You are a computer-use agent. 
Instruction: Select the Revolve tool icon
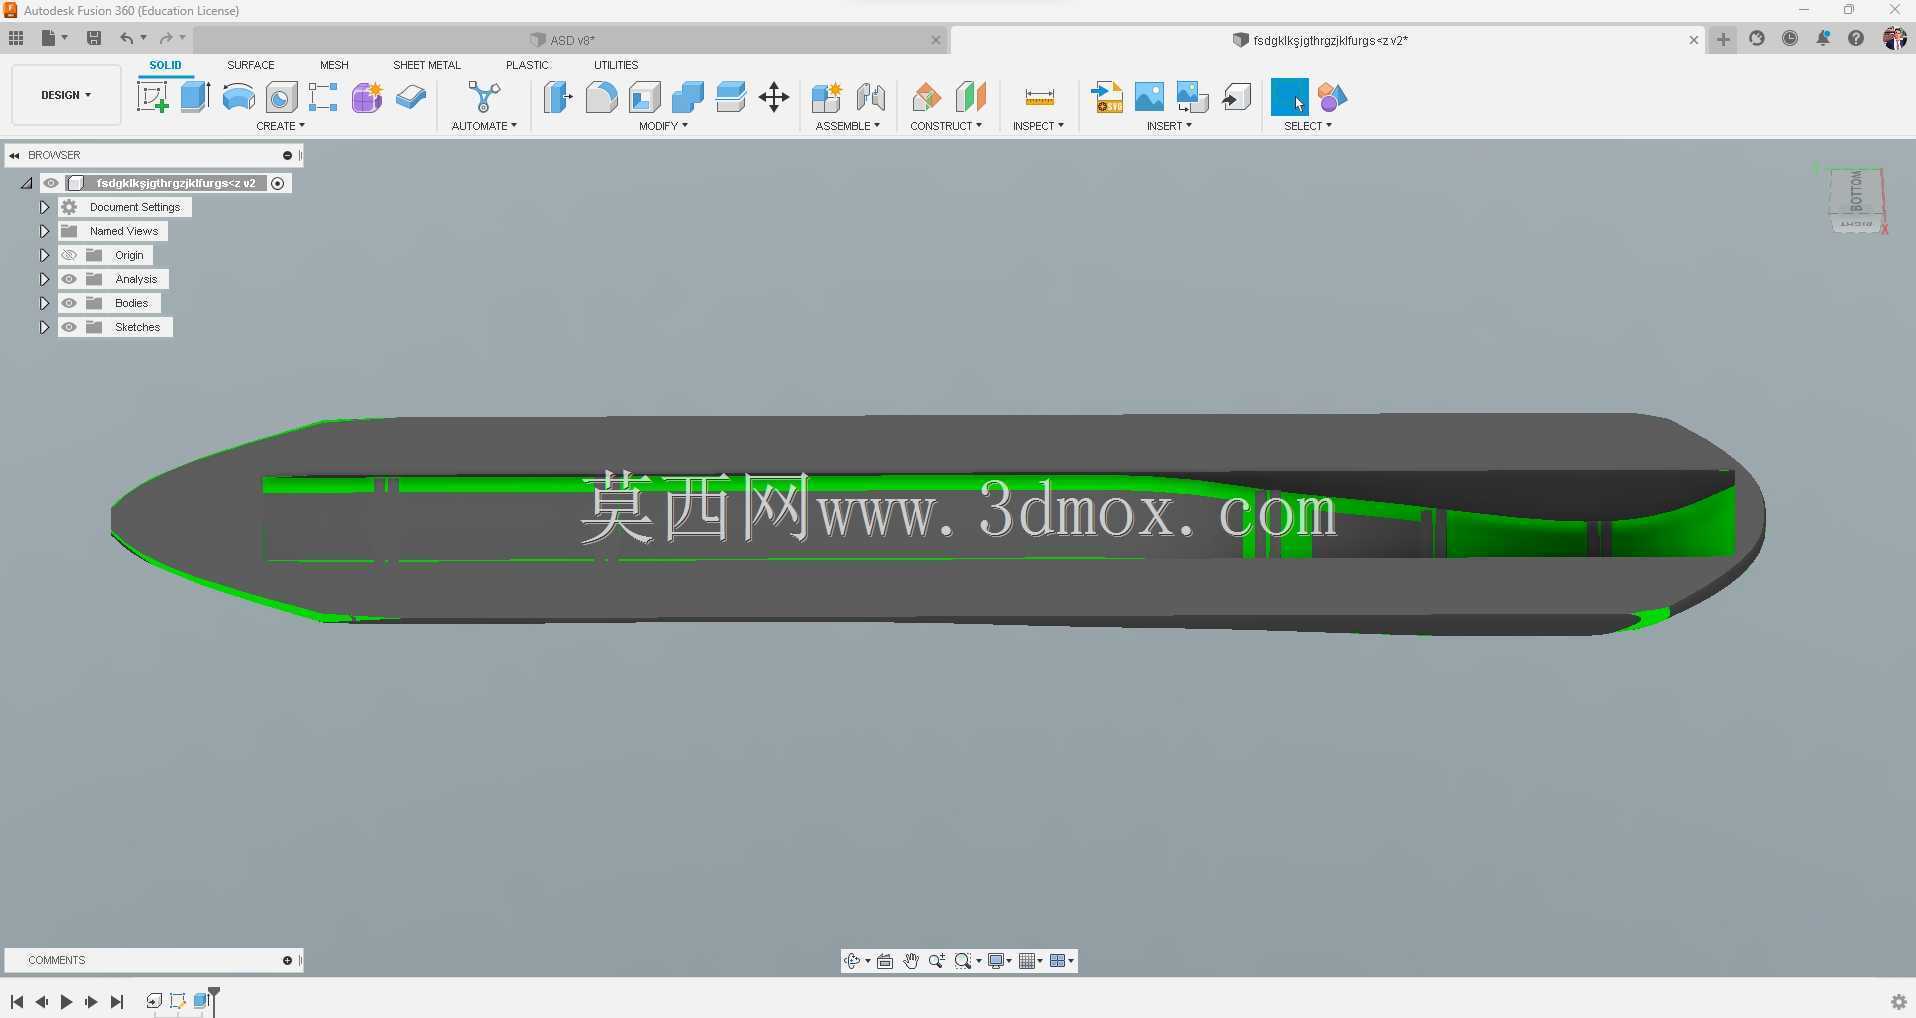click(238, 97)
